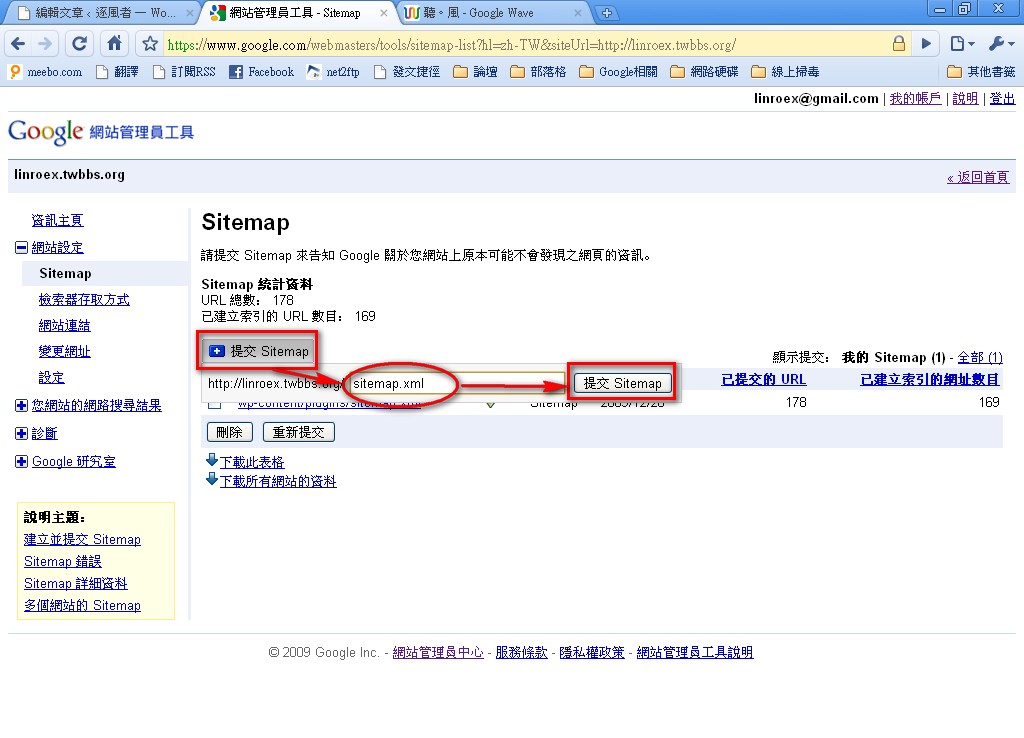This screenshot has width=1024, height=738.
Task: Click the 提交 Sitemap expand button
Action: (259, 351)
